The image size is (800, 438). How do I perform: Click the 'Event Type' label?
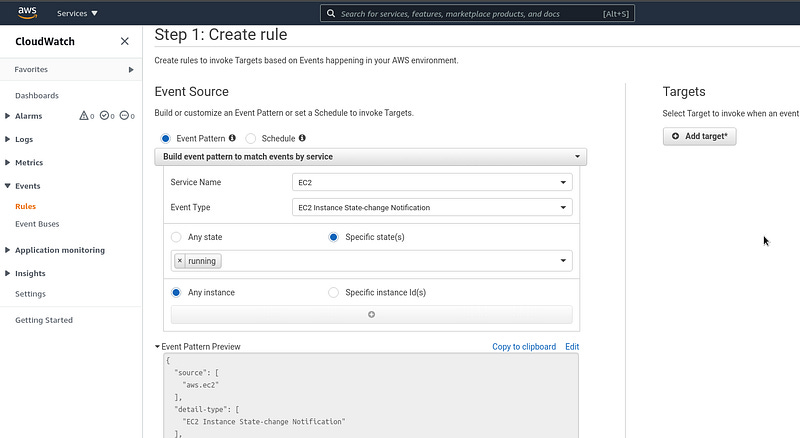pos(190,207)
